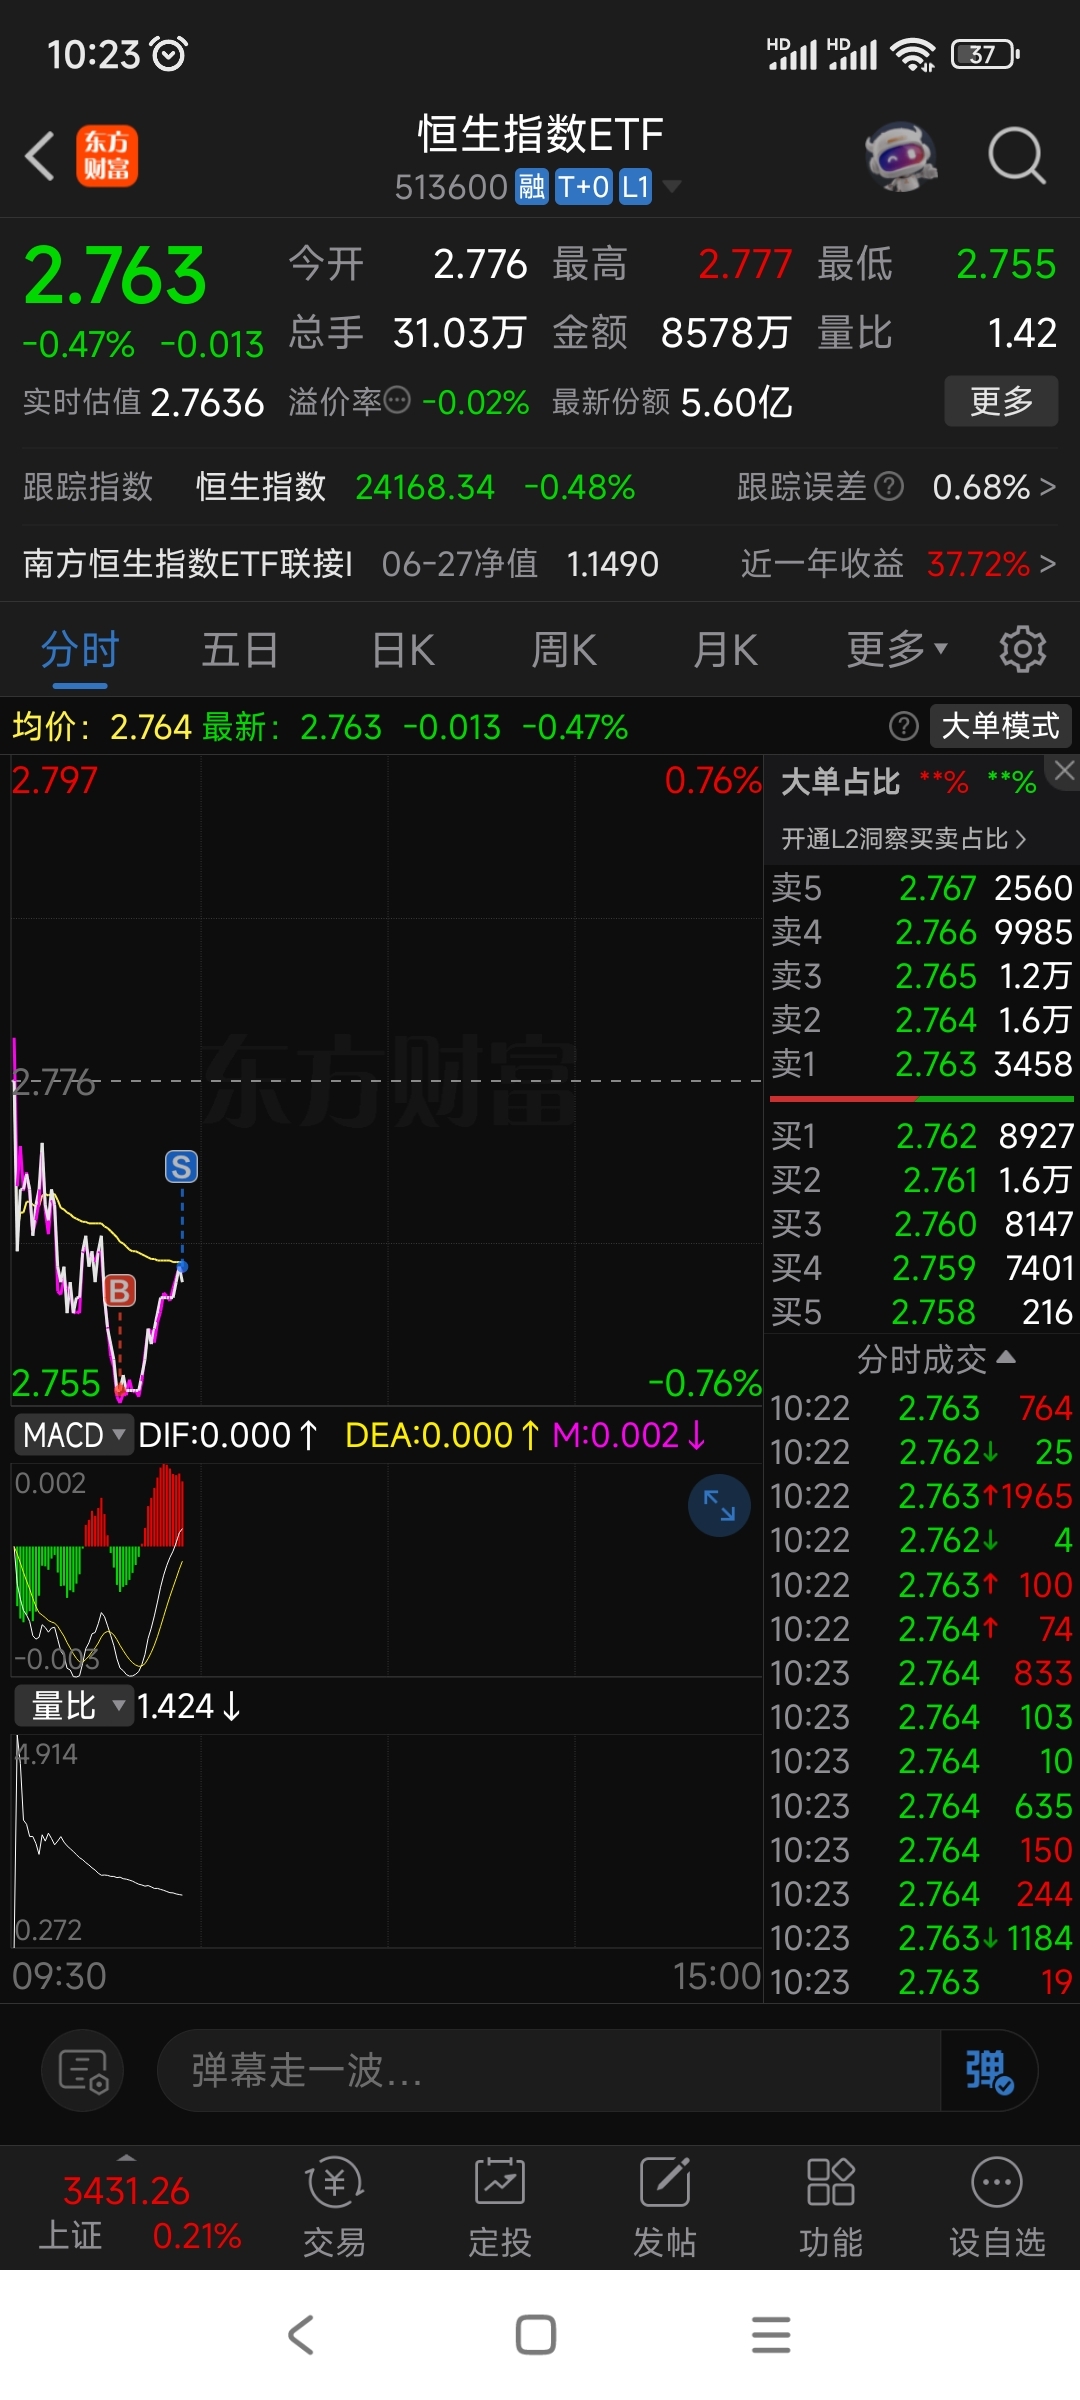Open 定投 scheduled investment icon

tap(499, 2207)
